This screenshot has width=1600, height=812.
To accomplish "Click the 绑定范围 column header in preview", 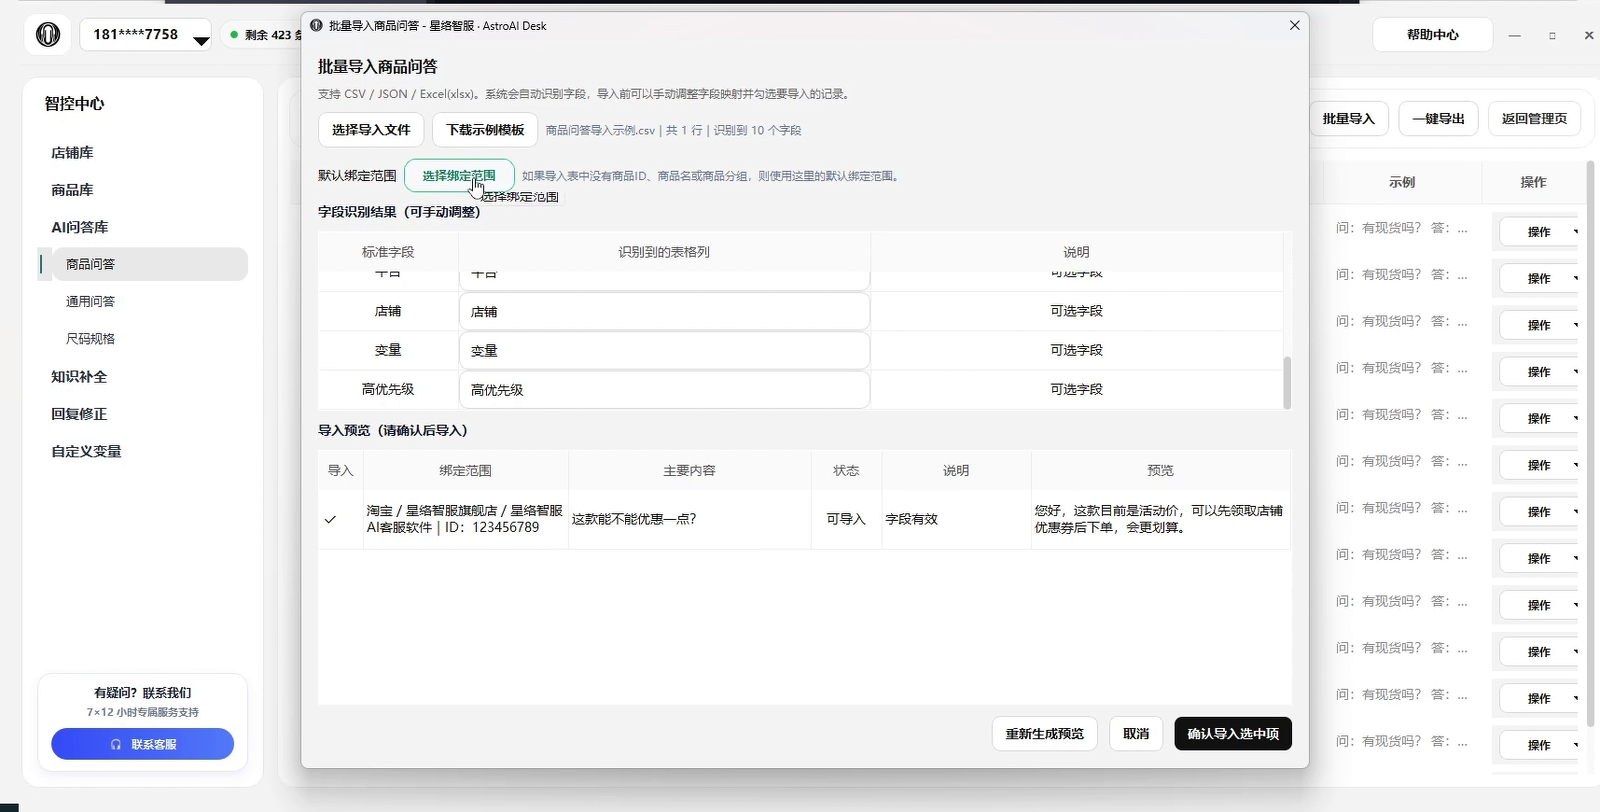I will [x=465, y=470].
